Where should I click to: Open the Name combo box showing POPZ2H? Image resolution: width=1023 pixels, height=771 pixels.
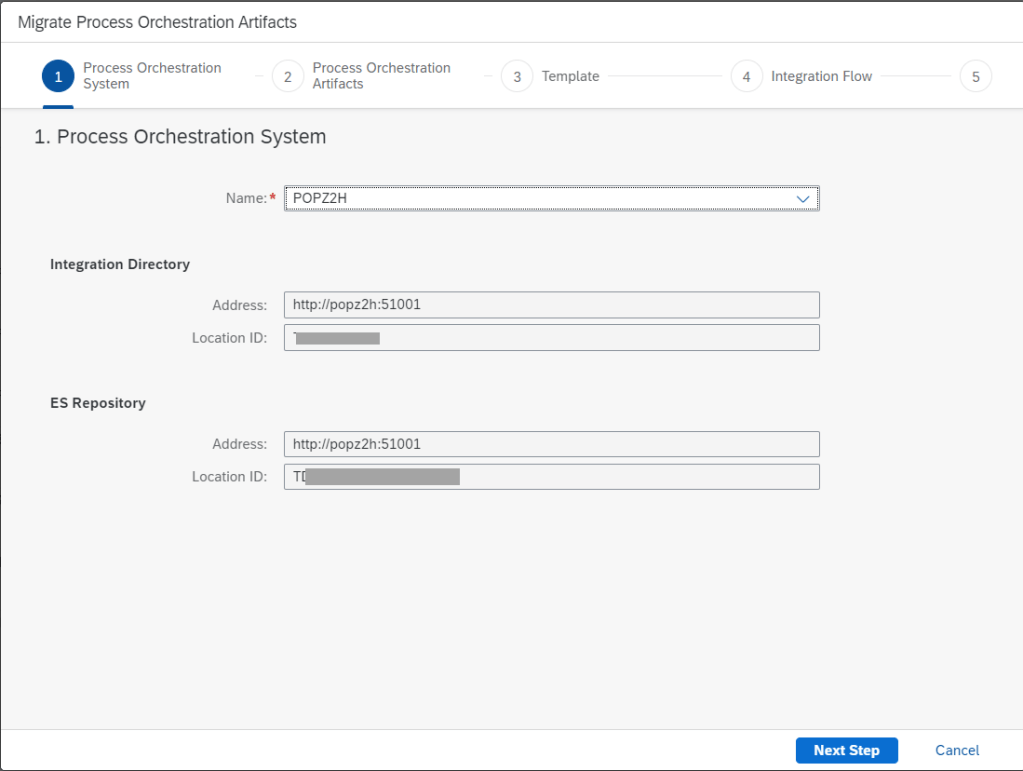[x=540, y=199]
